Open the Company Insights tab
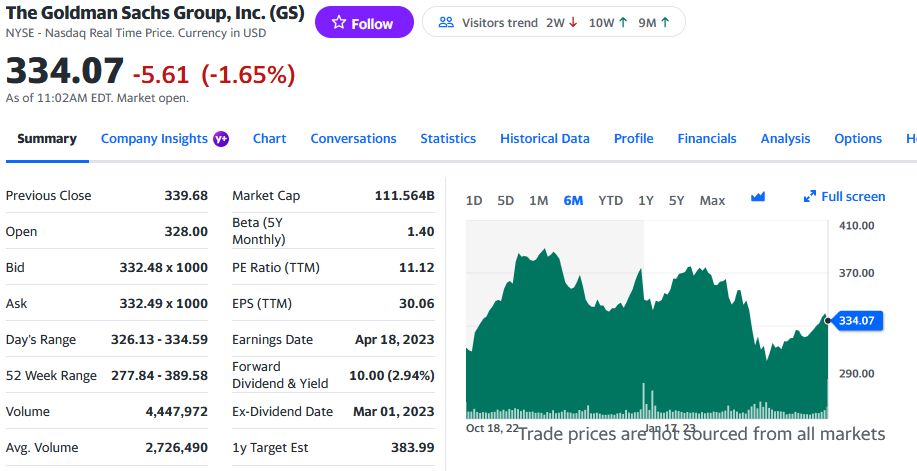The width and height of the screenshot is (917, 471). 154,139
